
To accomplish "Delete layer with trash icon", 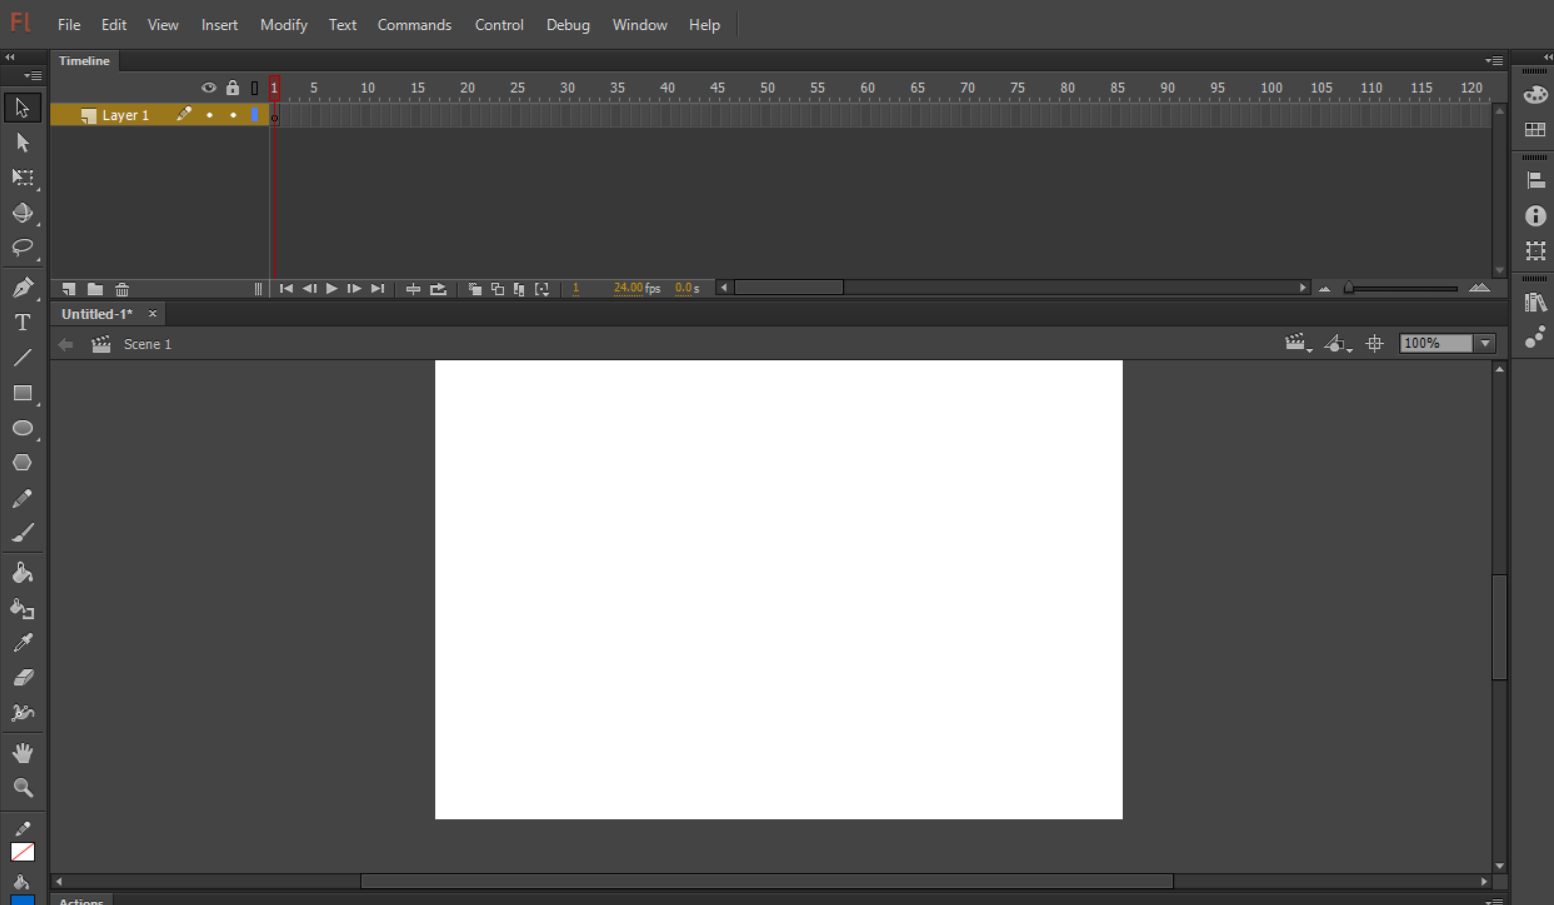I will [x=122, y=289].
